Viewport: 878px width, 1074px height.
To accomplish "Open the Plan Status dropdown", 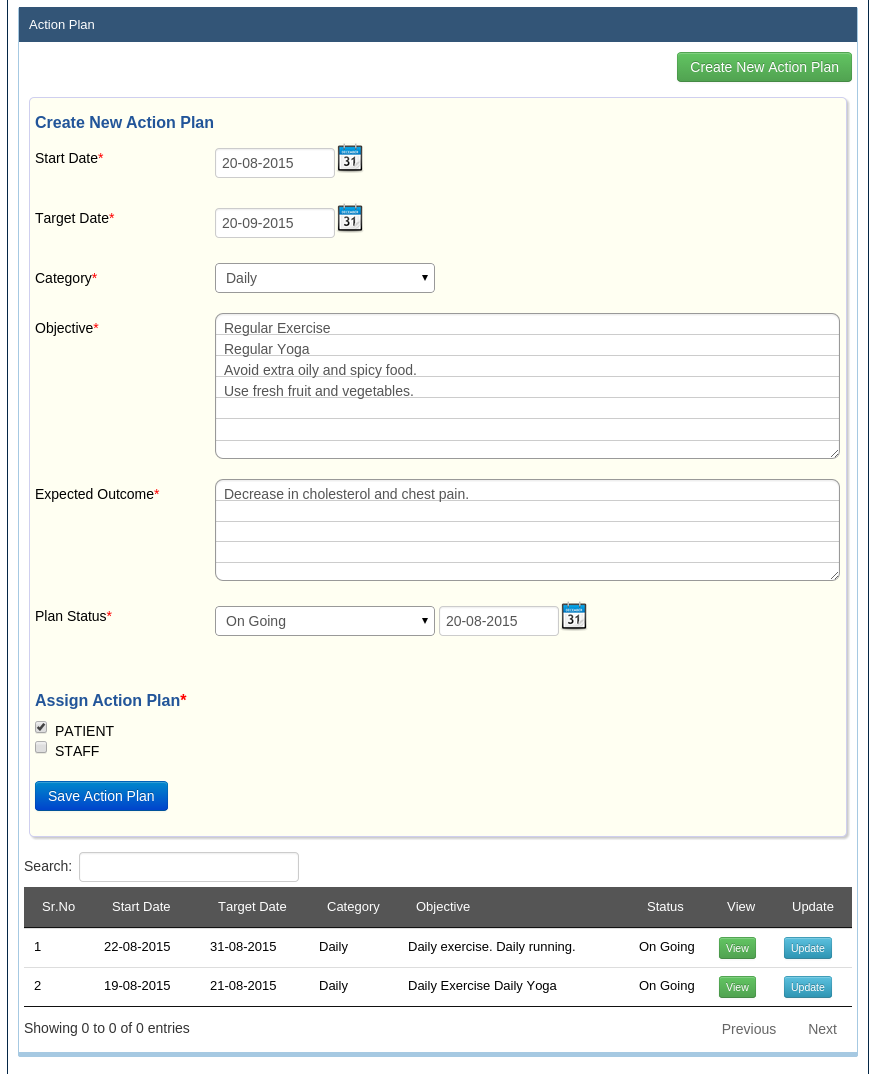I will click(324, 620).
